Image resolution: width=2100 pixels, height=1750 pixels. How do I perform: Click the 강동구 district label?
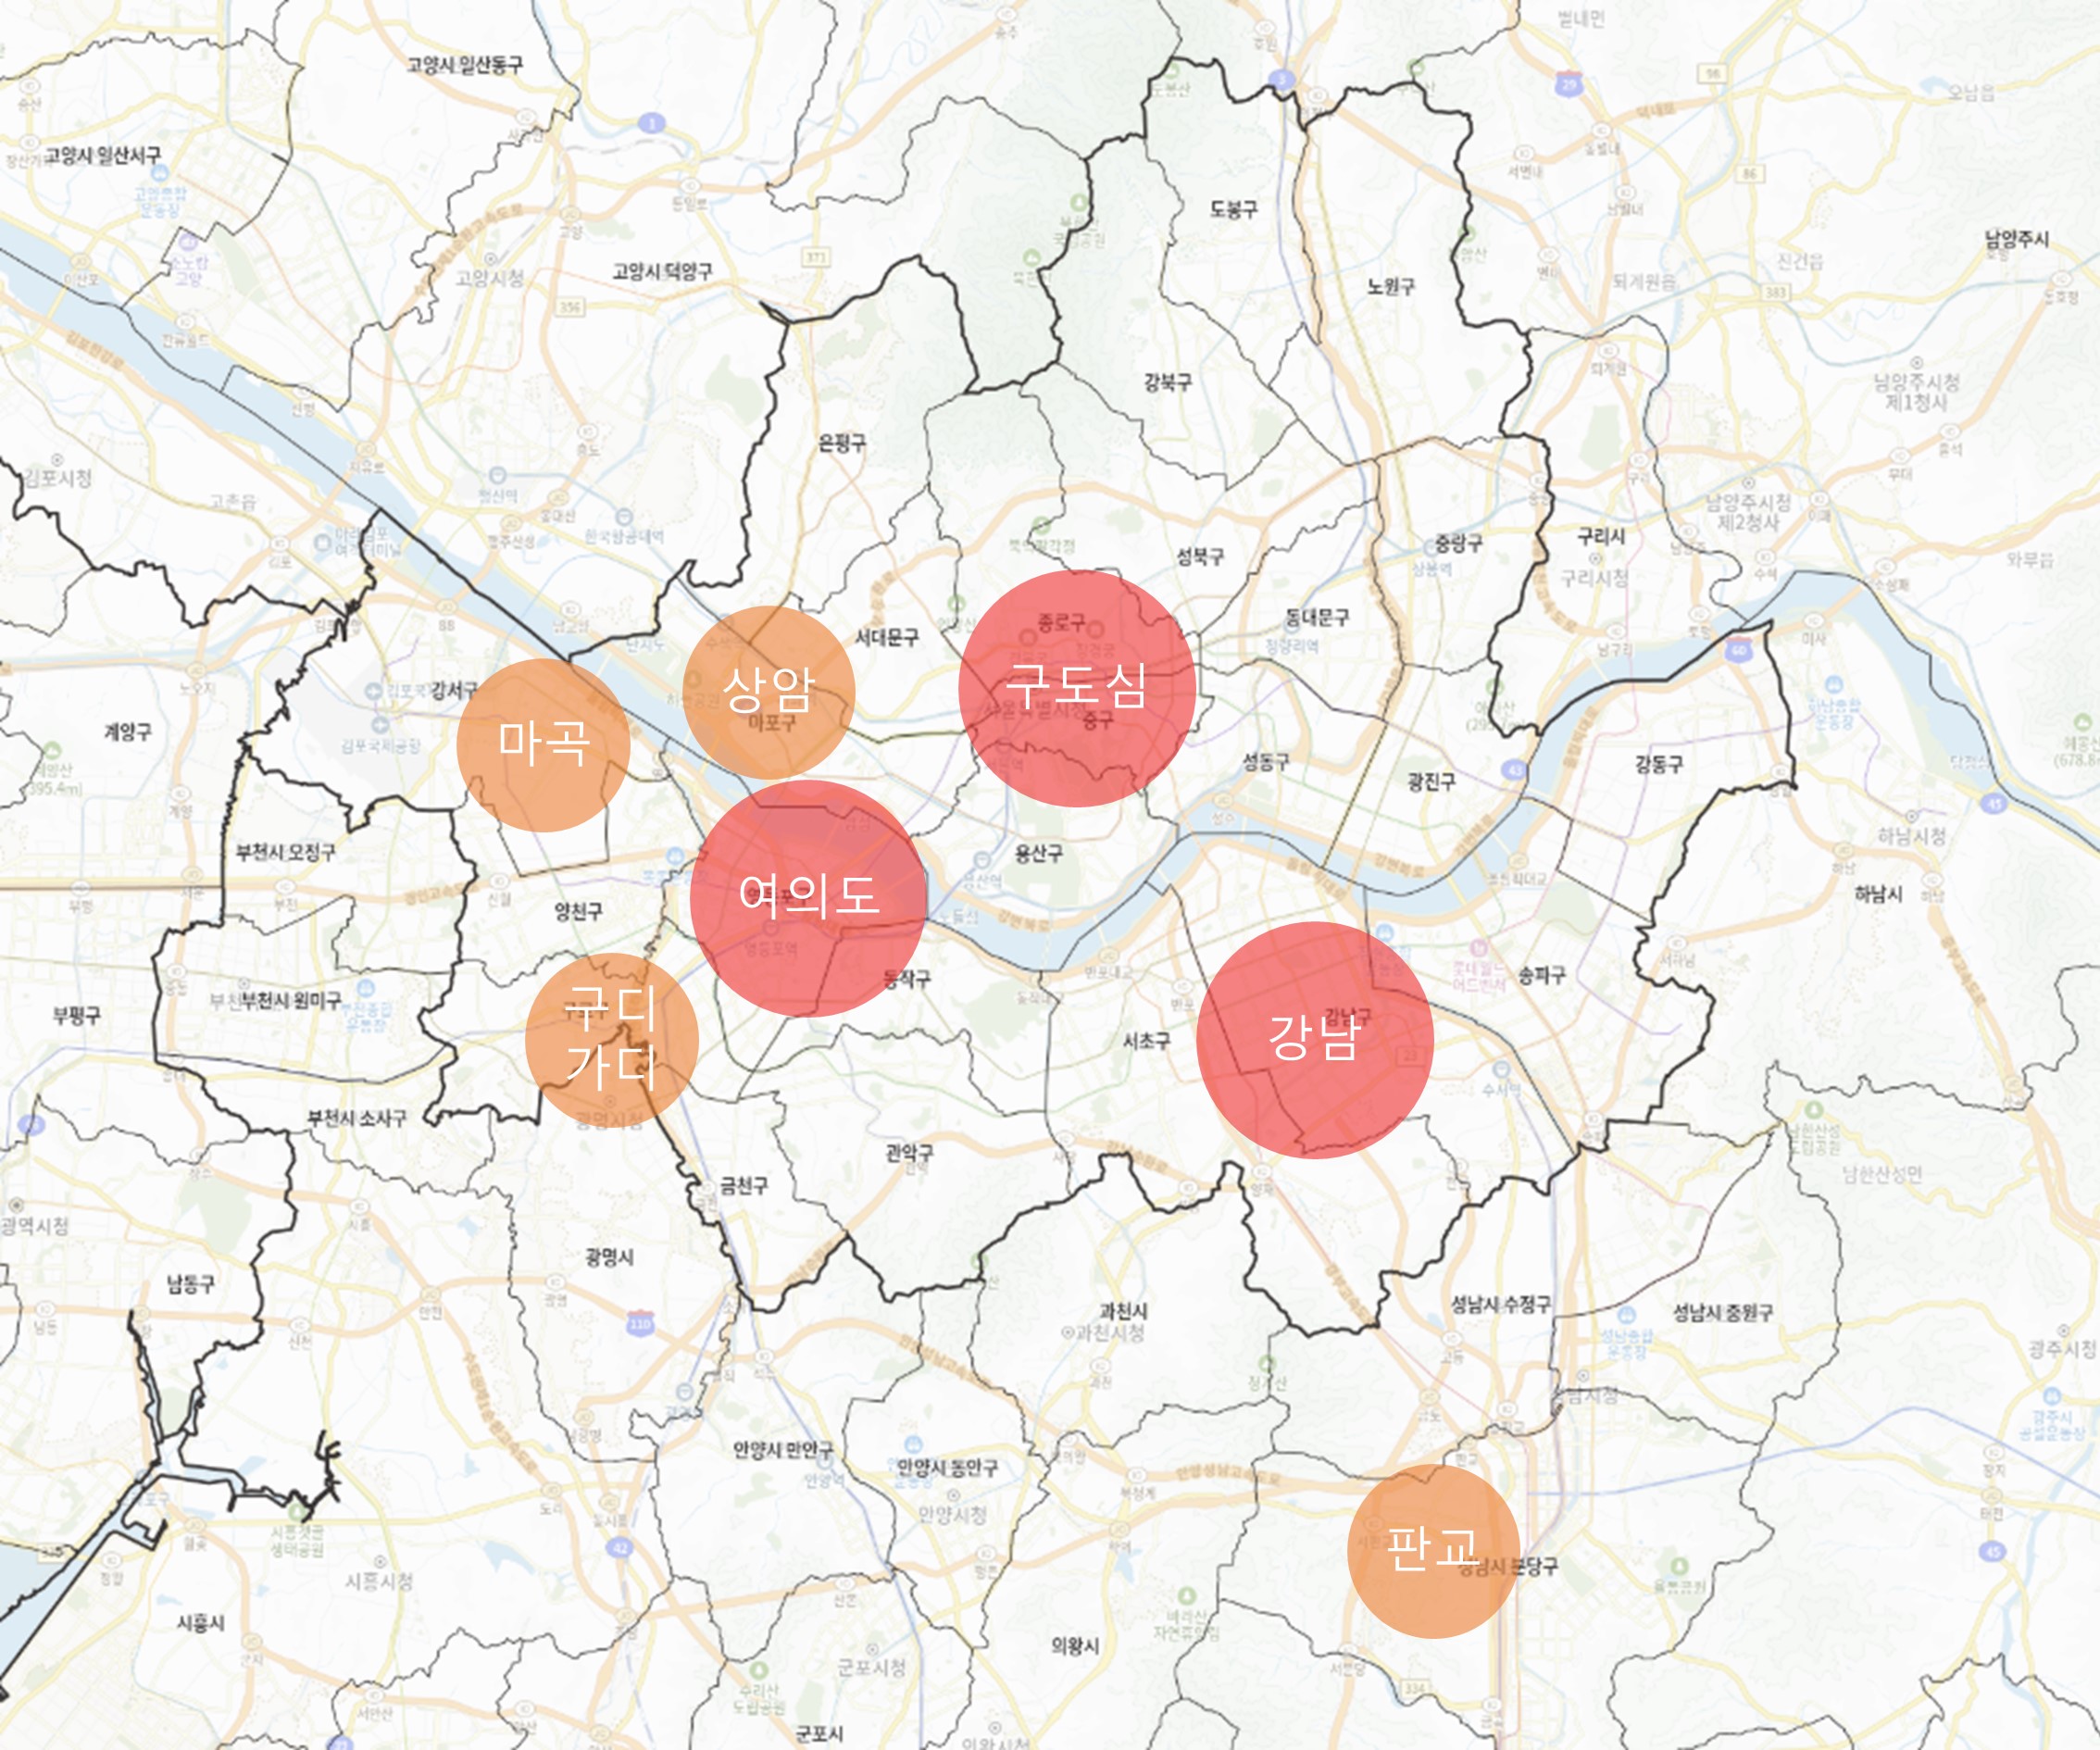pos(1659,765)
